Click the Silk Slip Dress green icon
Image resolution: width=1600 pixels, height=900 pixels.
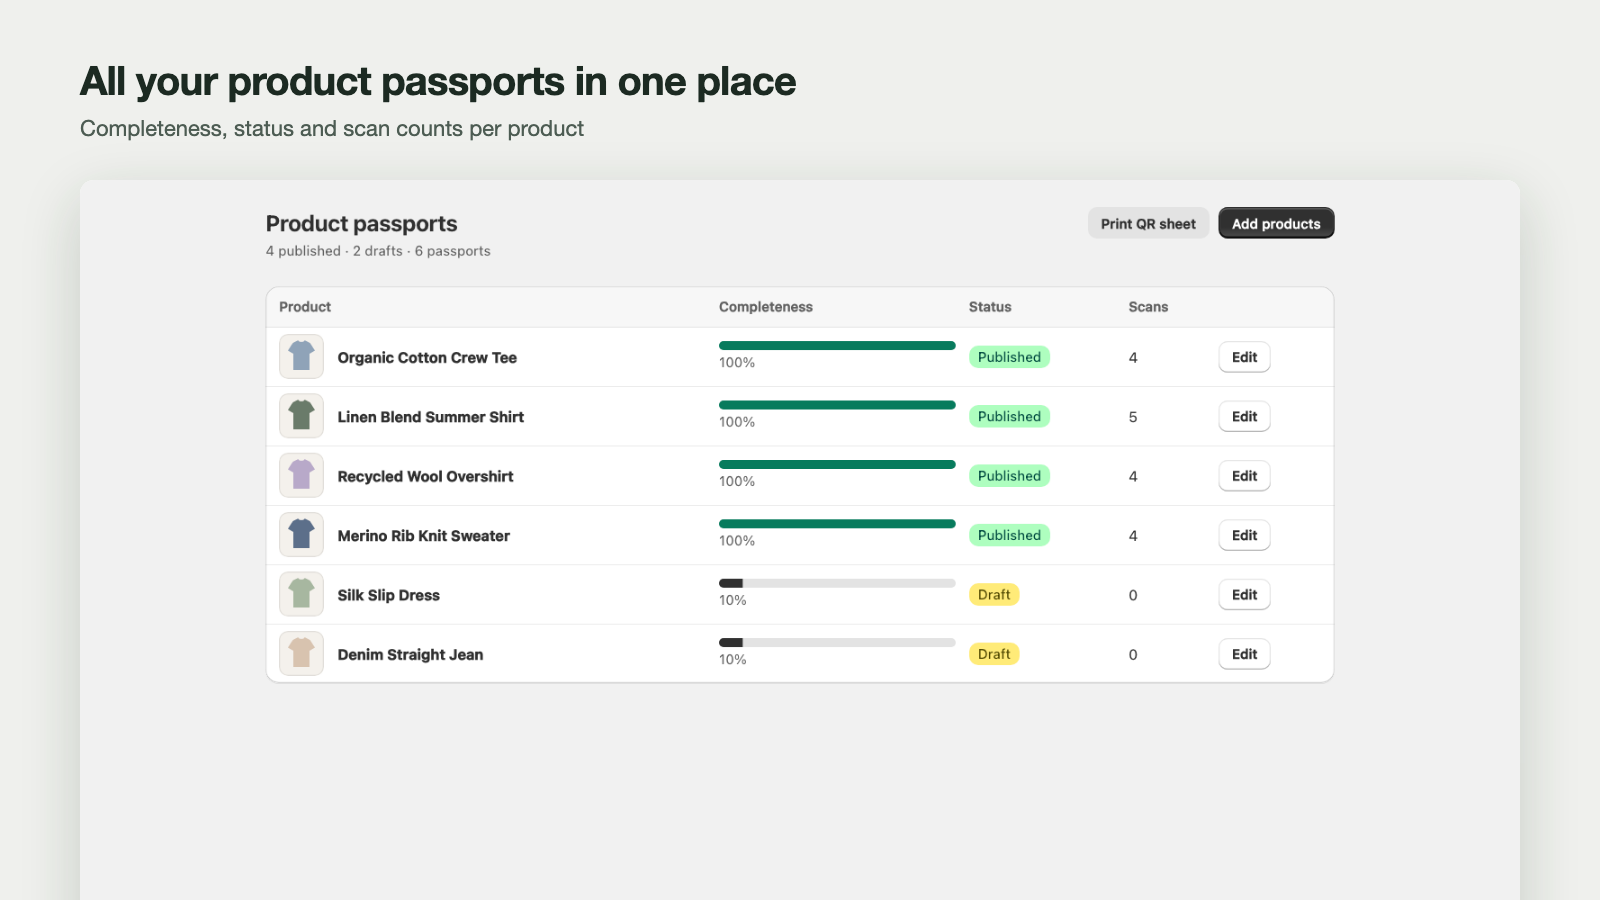point(301,594)
